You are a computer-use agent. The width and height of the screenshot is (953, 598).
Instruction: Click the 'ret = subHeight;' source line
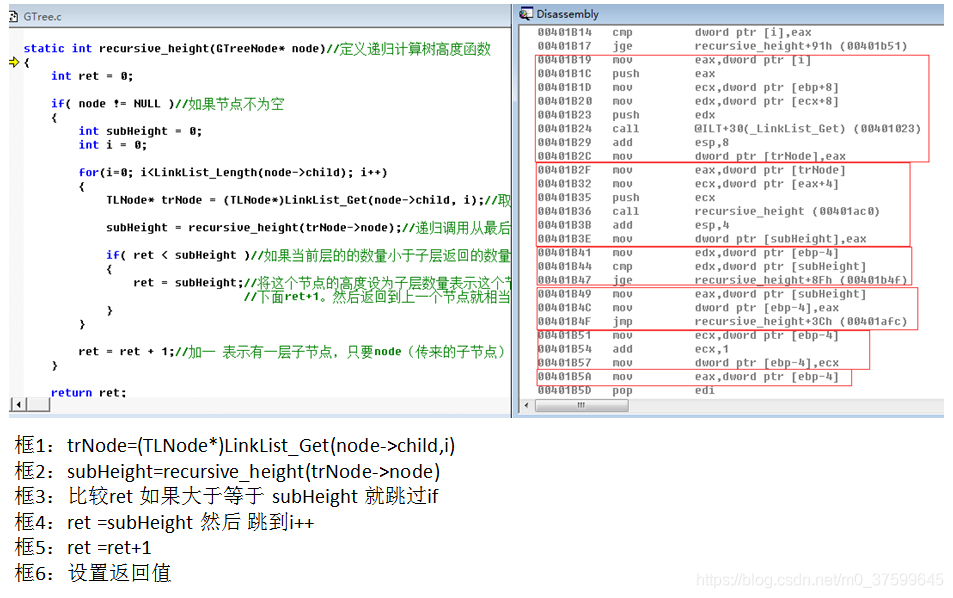(322, 283)
